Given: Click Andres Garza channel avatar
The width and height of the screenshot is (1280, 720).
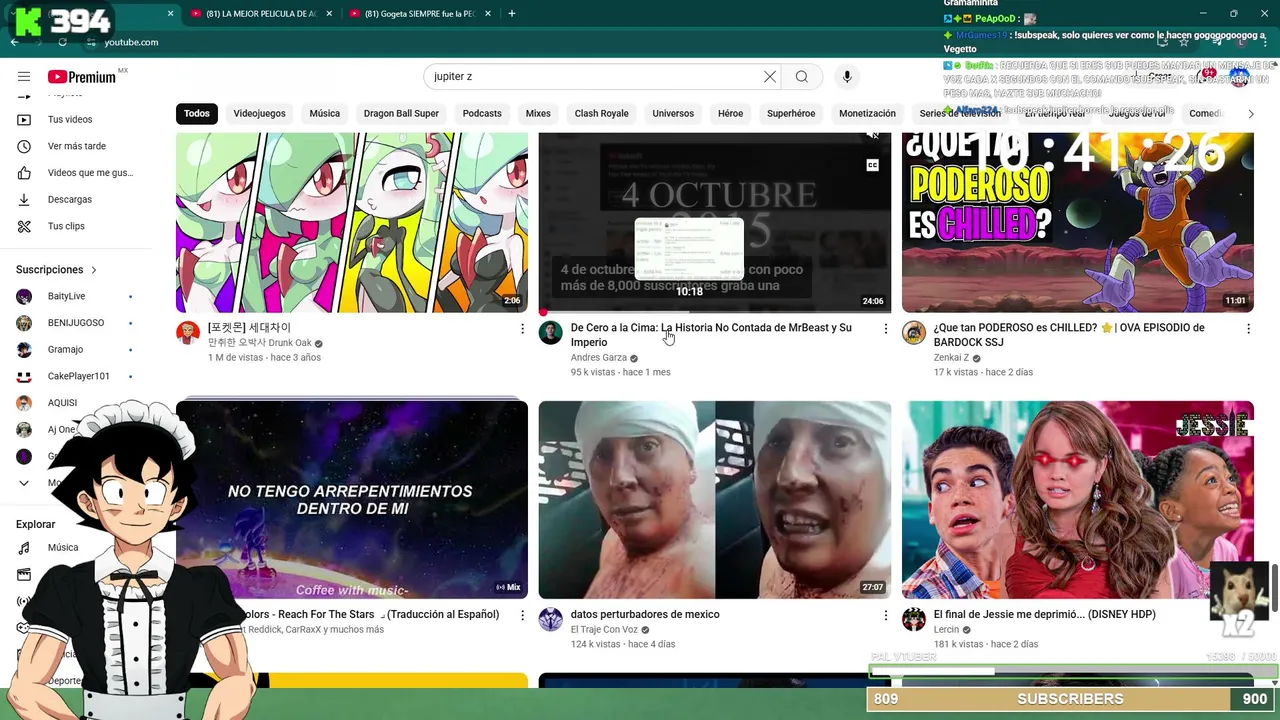Looking at the screenshot, I should [551, 333].
